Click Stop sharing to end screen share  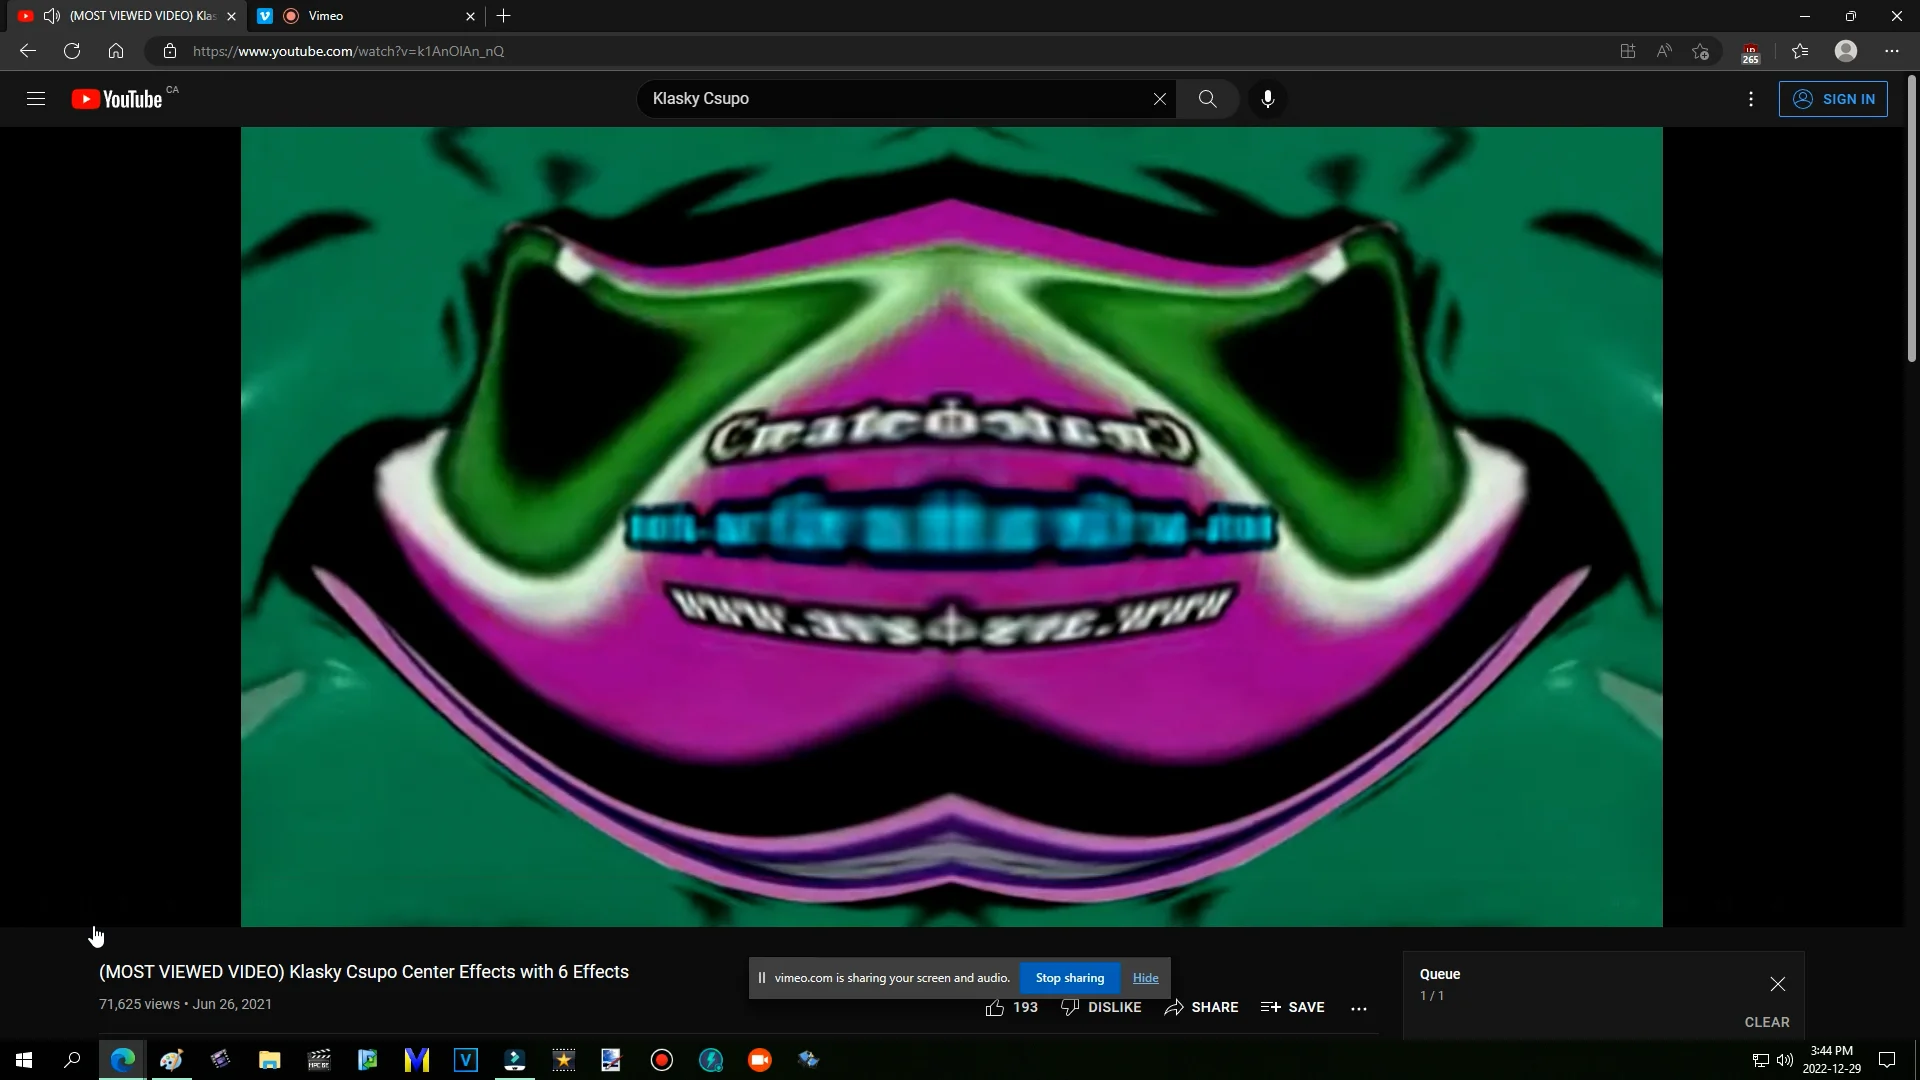pos(1069,977)
